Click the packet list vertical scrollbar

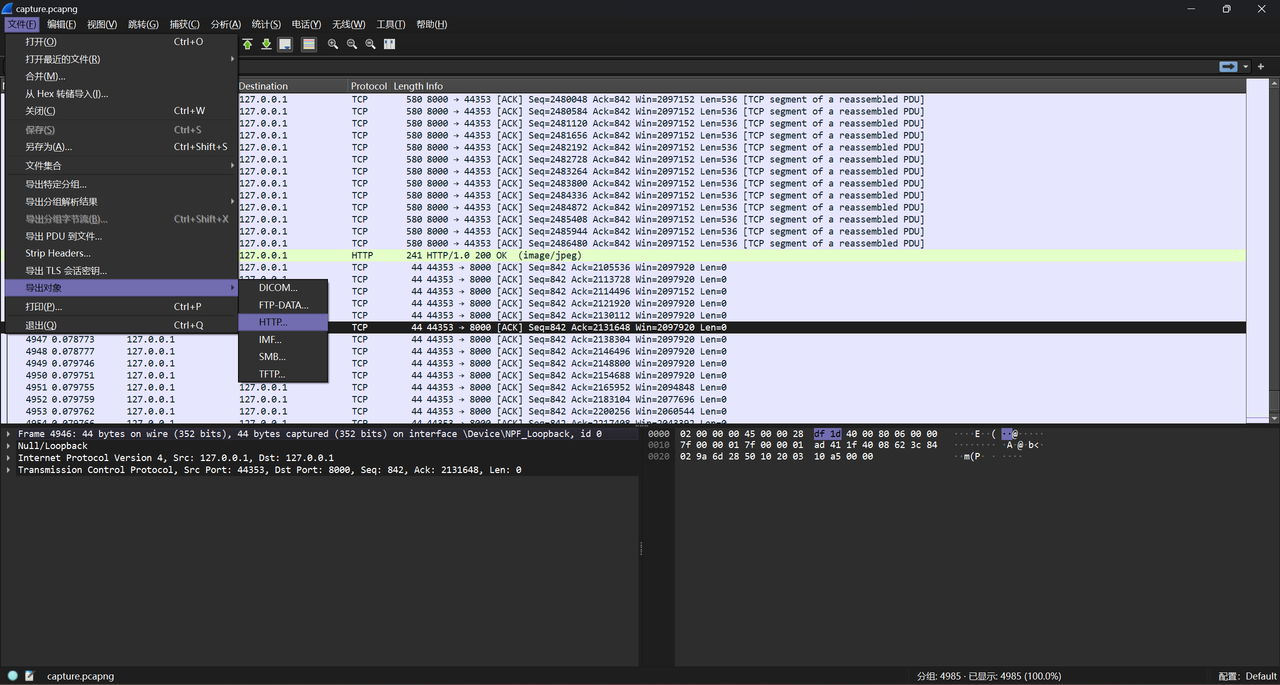pos(1273,250)
